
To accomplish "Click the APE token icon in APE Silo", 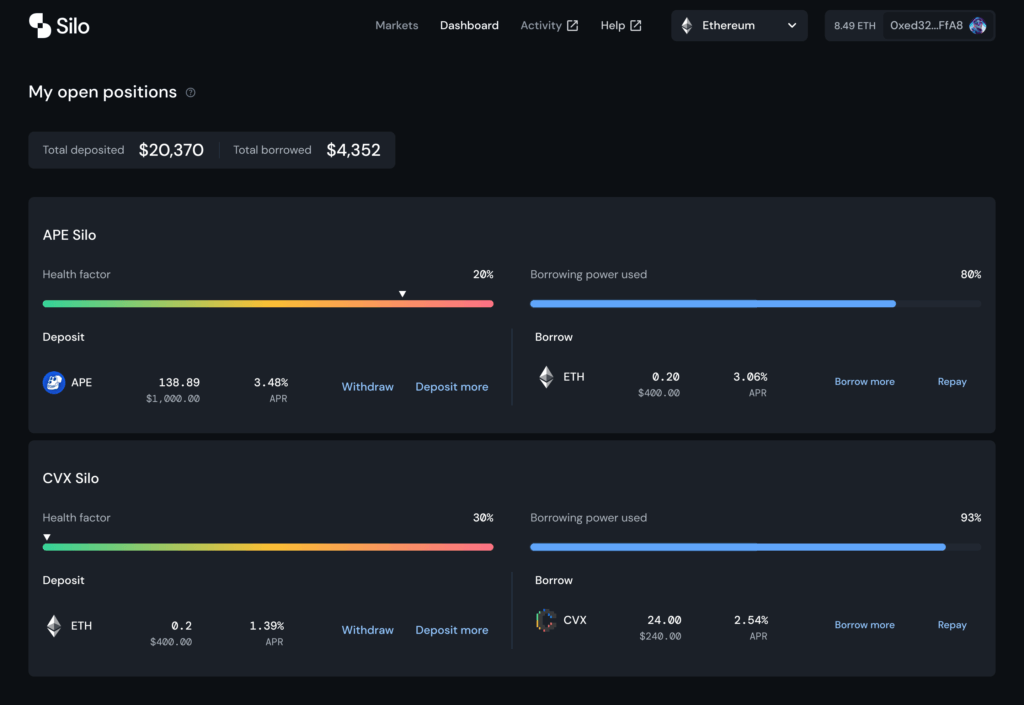I will coord(54,383).
